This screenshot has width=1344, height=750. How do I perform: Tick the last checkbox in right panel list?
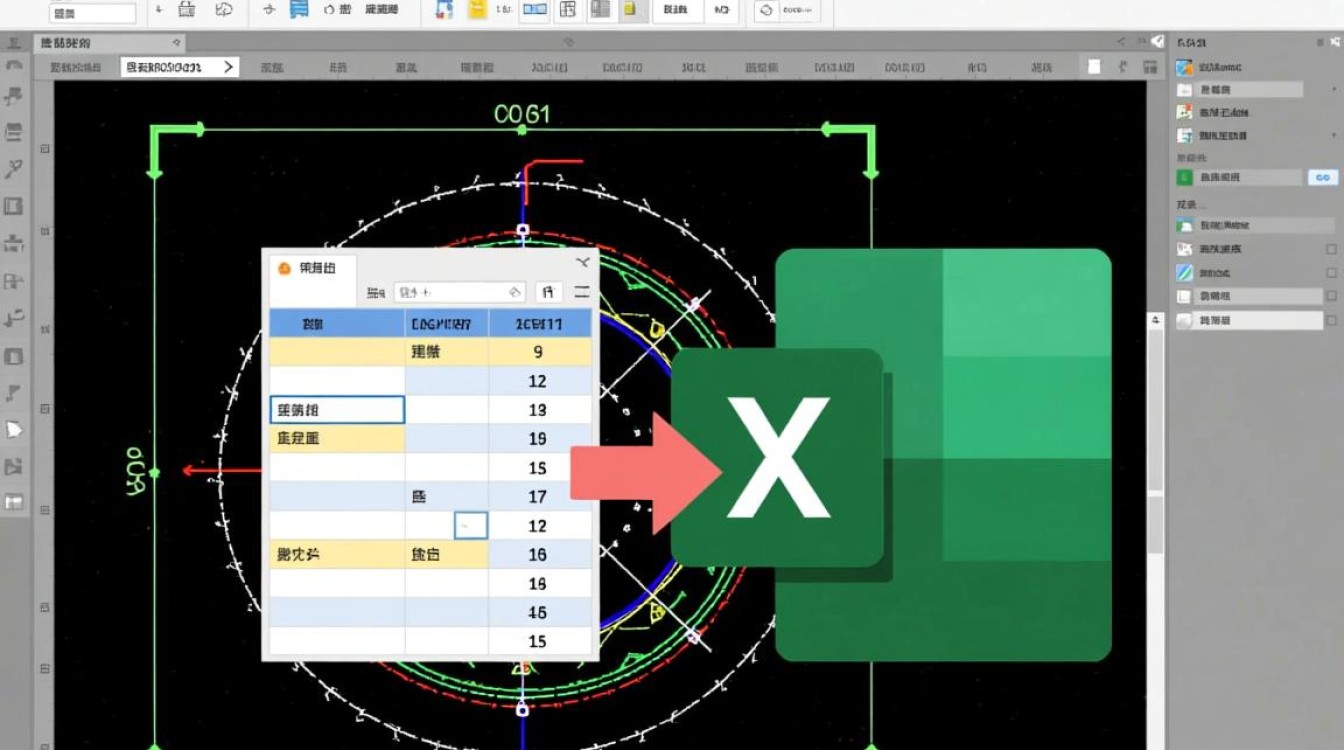click(x=1331, y=322)
